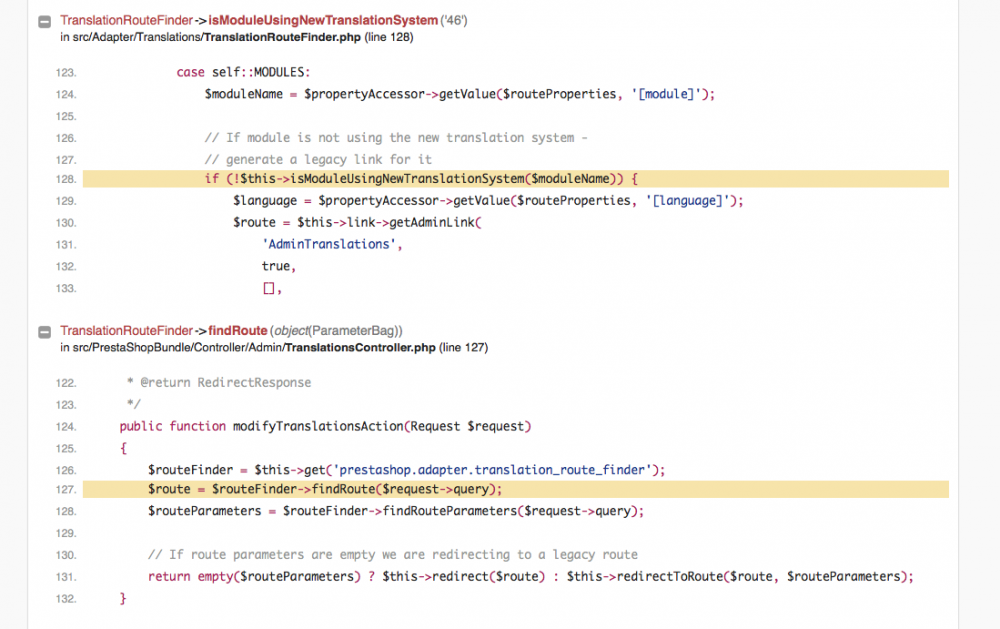The image size is (1000, 629).
Task: Click the $language = $propertyAccessor line
Action: pyautogui.click(x=488, y=200)
